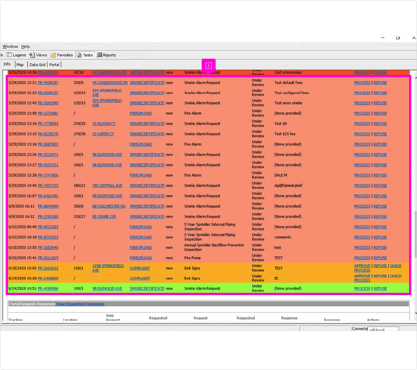The image size is (417, 370).
Task: Click REFUSE in the 16:07 row
Action: [x=380, y=196]
